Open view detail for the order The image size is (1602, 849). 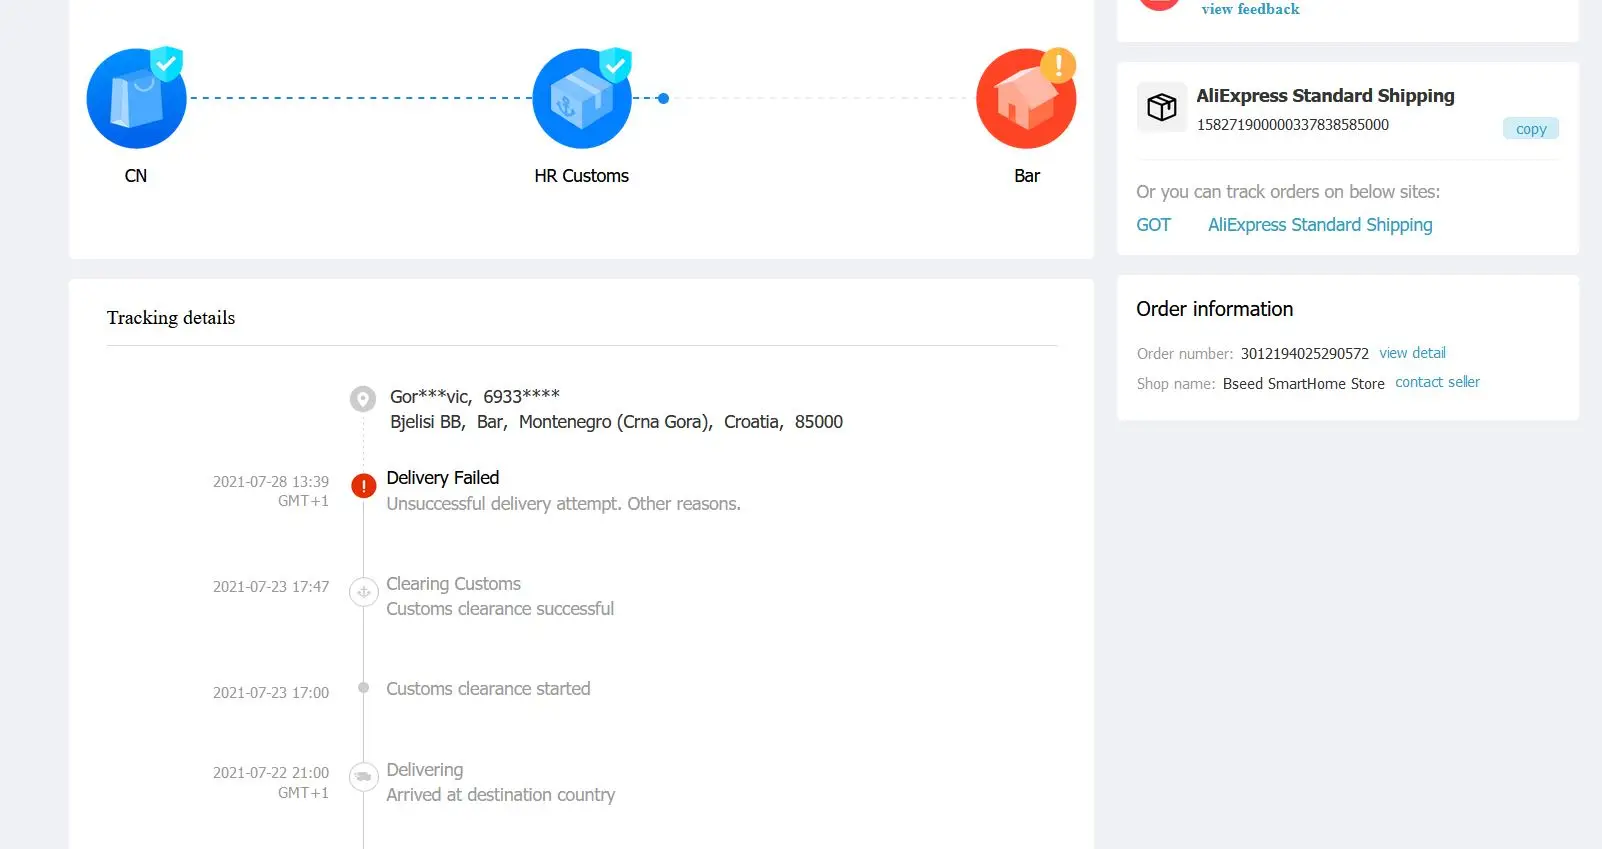point(1412,353)
